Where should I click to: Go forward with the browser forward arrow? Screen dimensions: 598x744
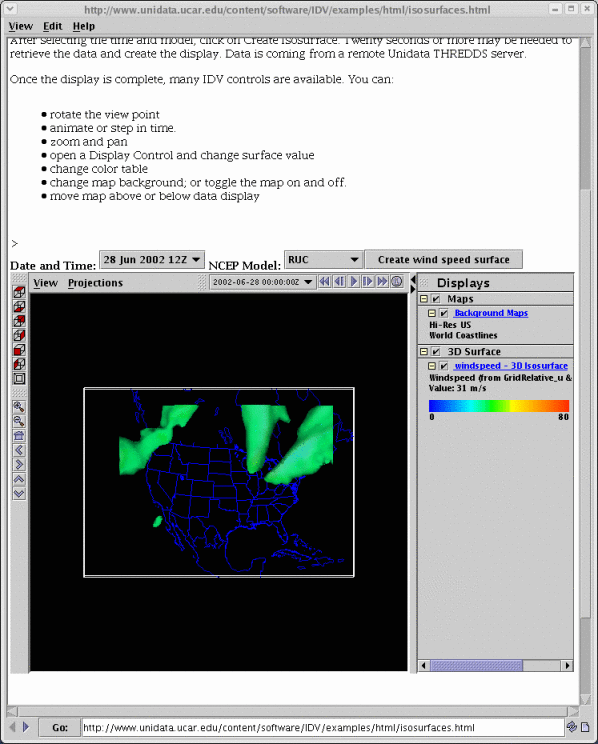tap(26, 727)
